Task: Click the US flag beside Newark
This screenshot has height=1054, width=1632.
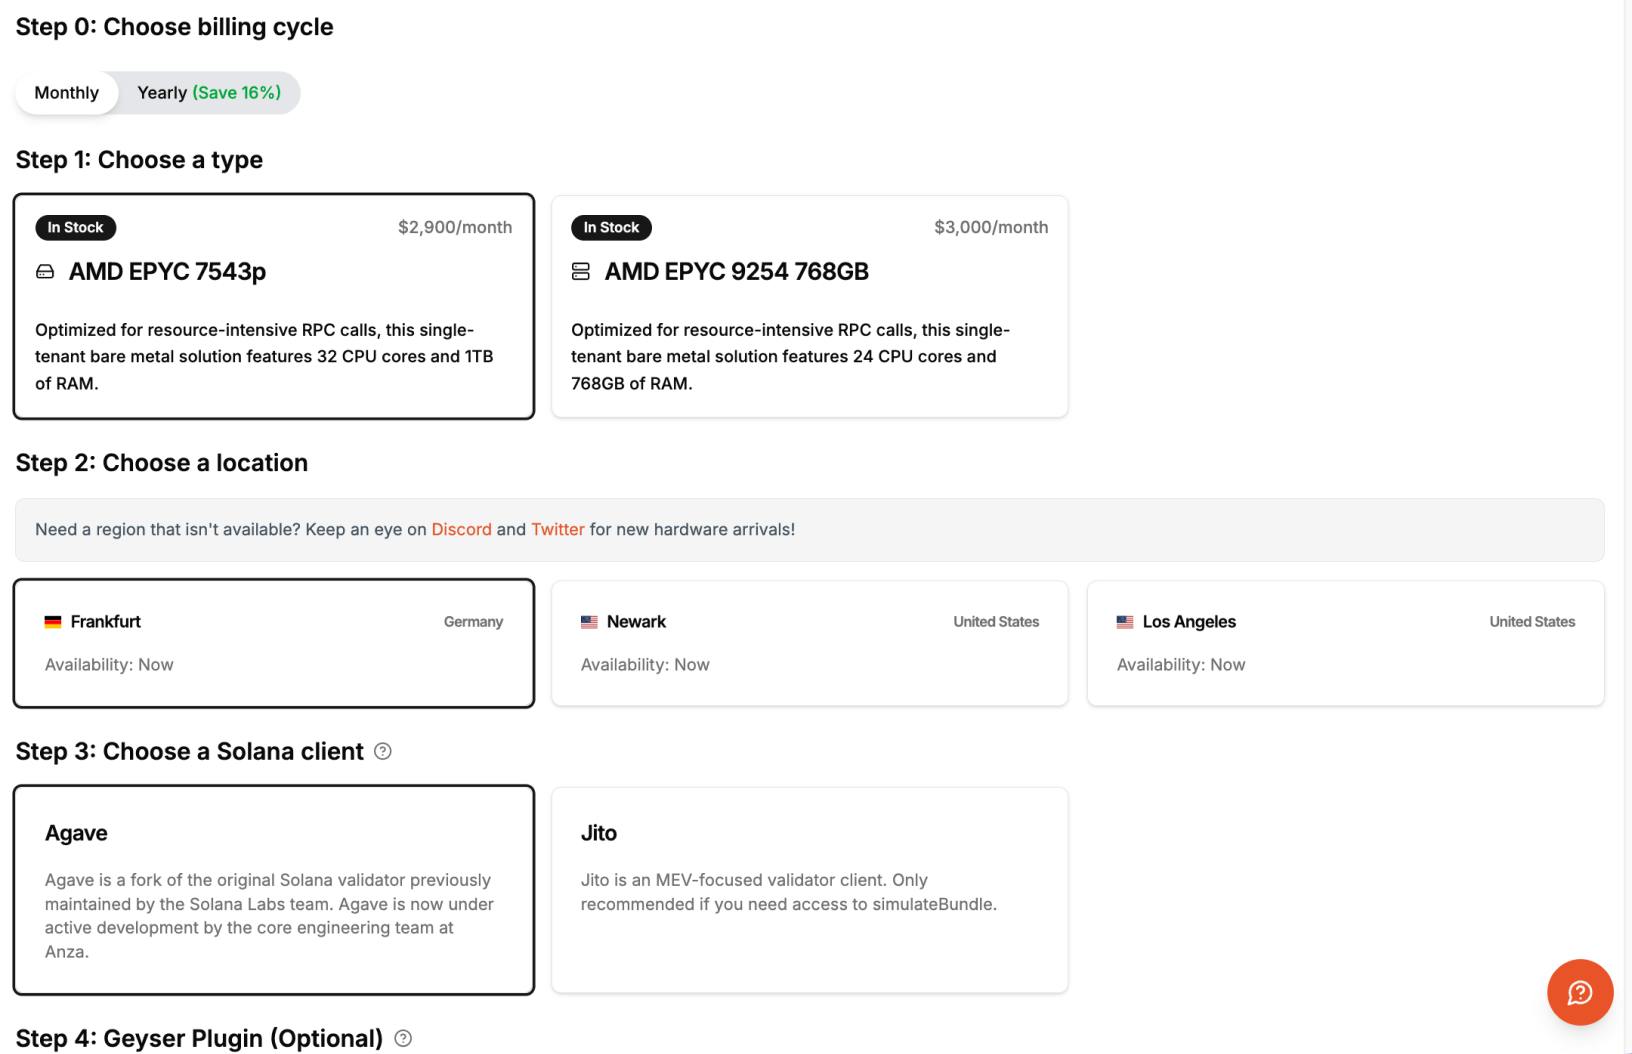Action: click(589, 622)
